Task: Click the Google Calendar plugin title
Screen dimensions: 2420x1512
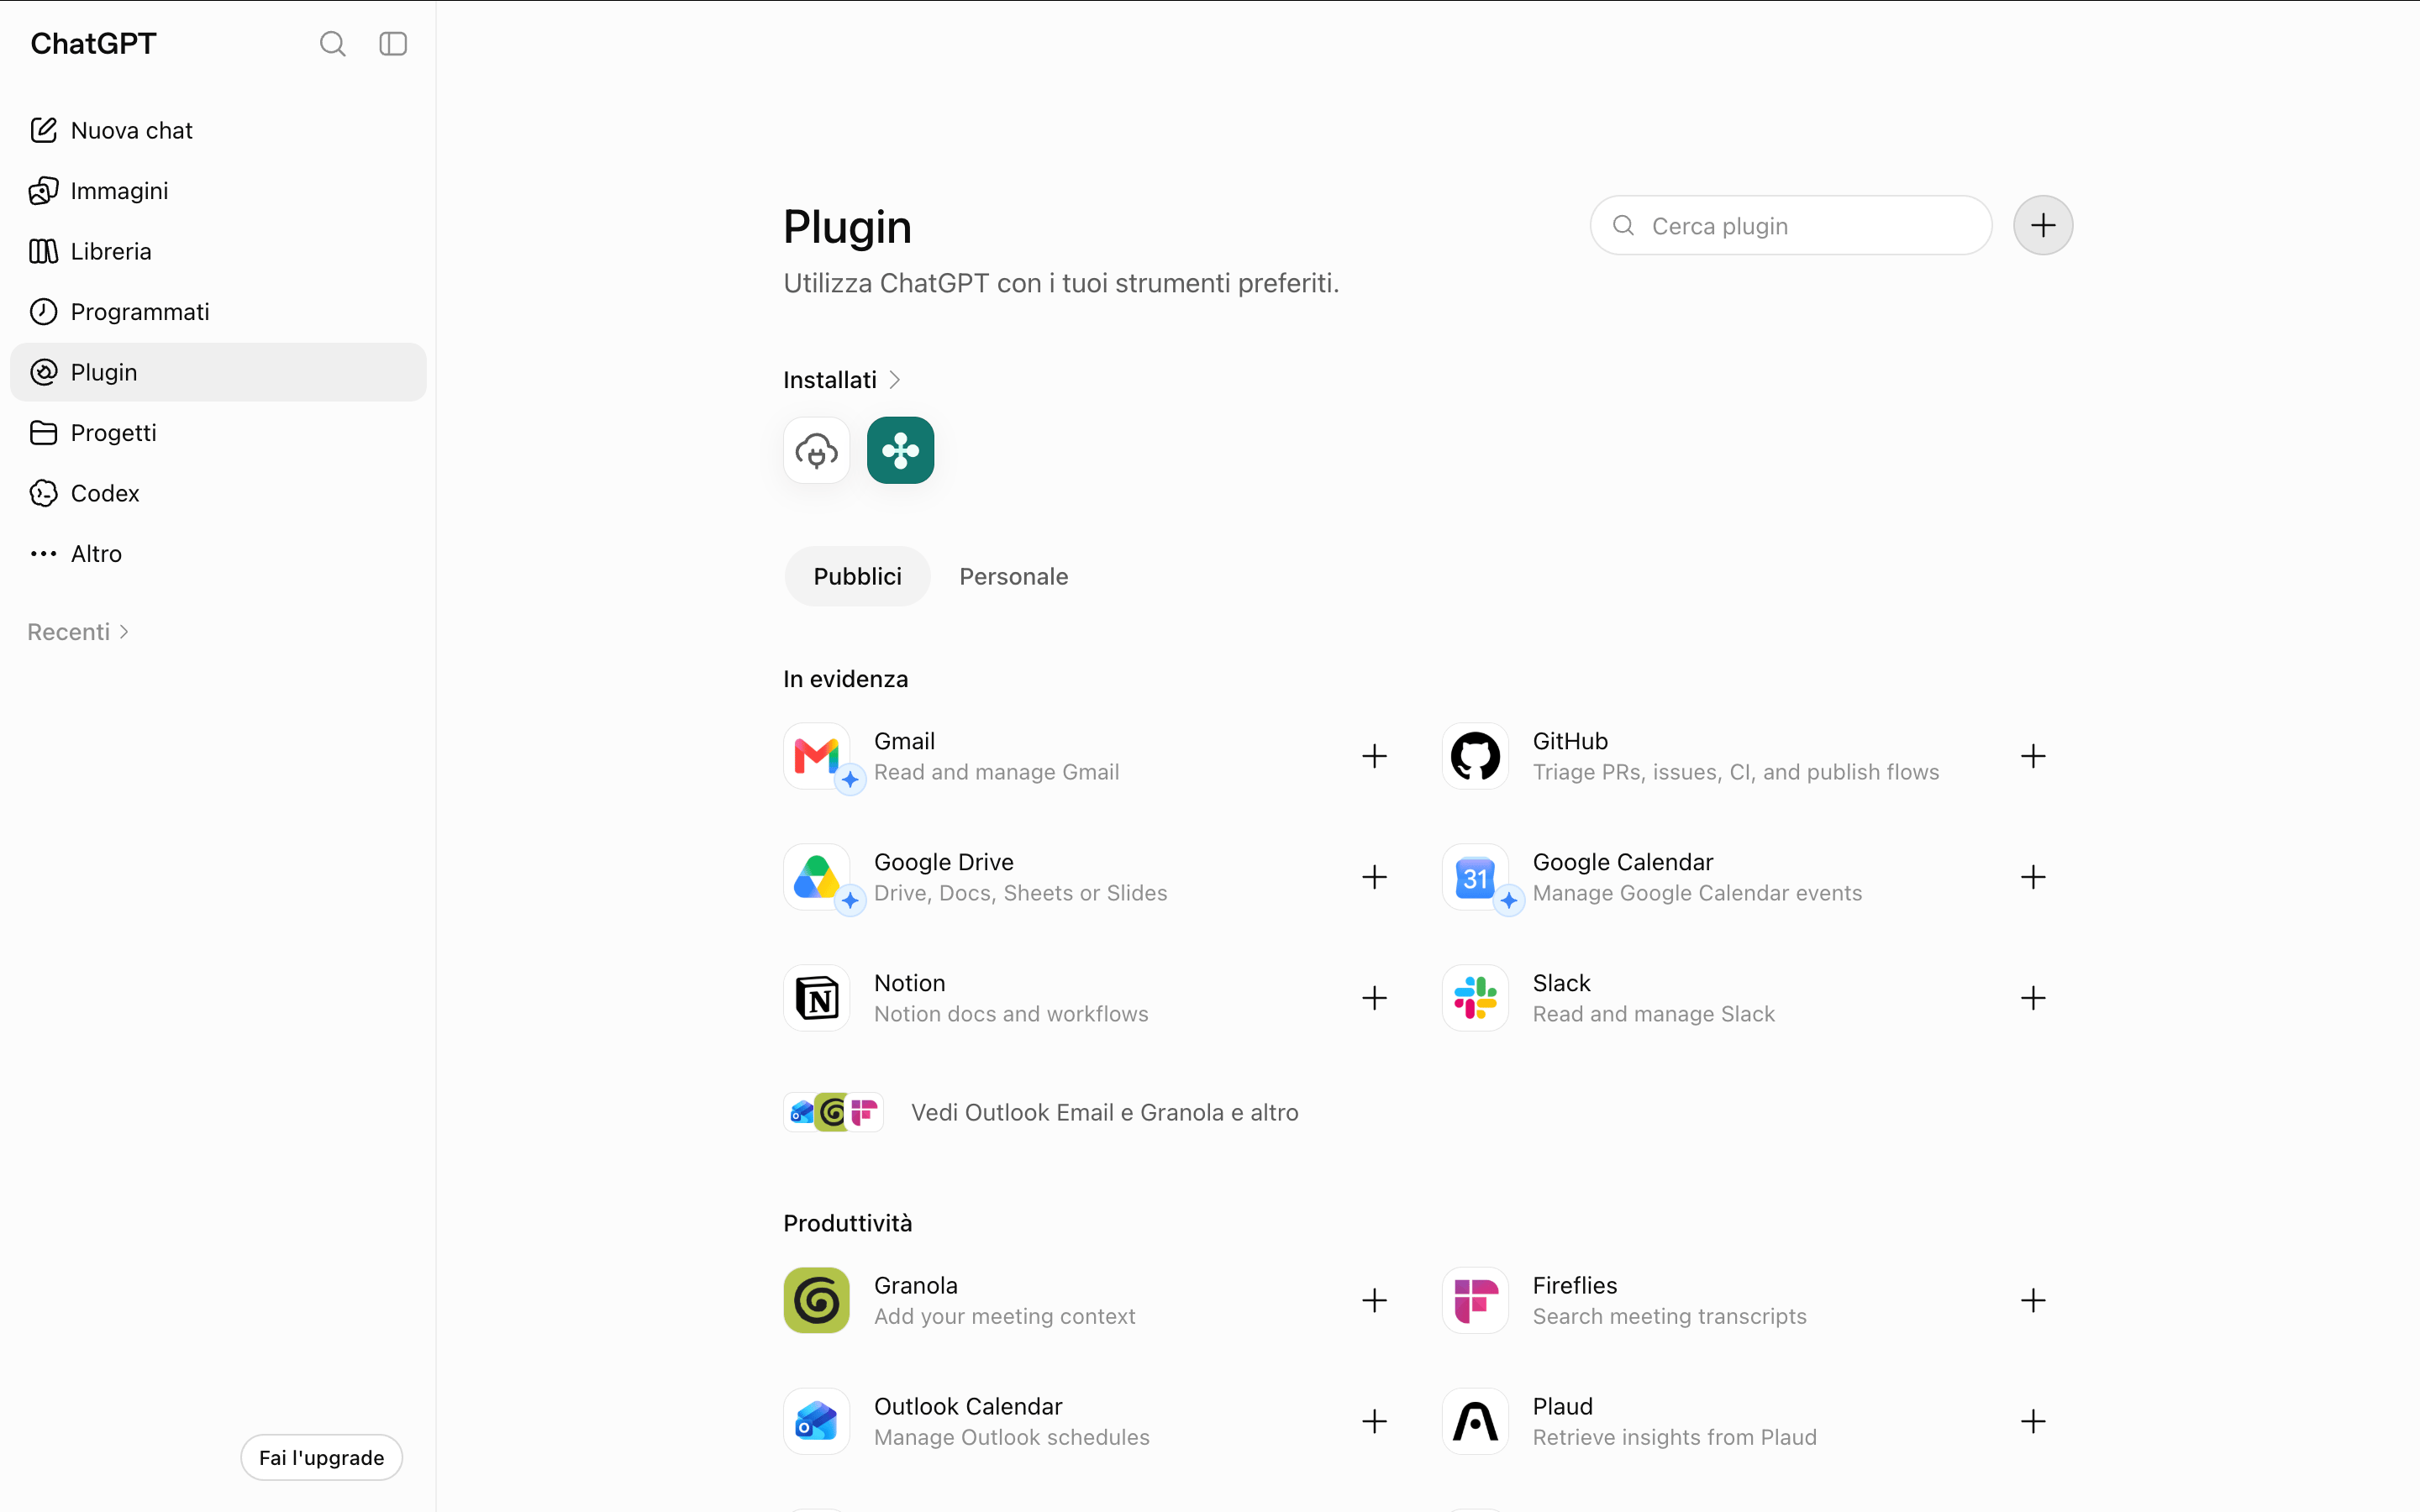Action: (x=1622, y=862)
